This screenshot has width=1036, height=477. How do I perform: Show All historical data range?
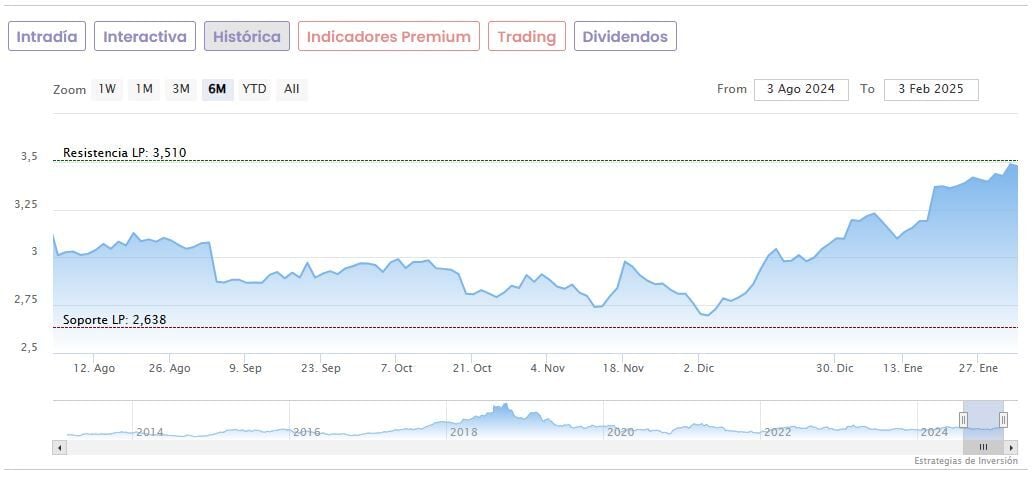click(291, 89)
